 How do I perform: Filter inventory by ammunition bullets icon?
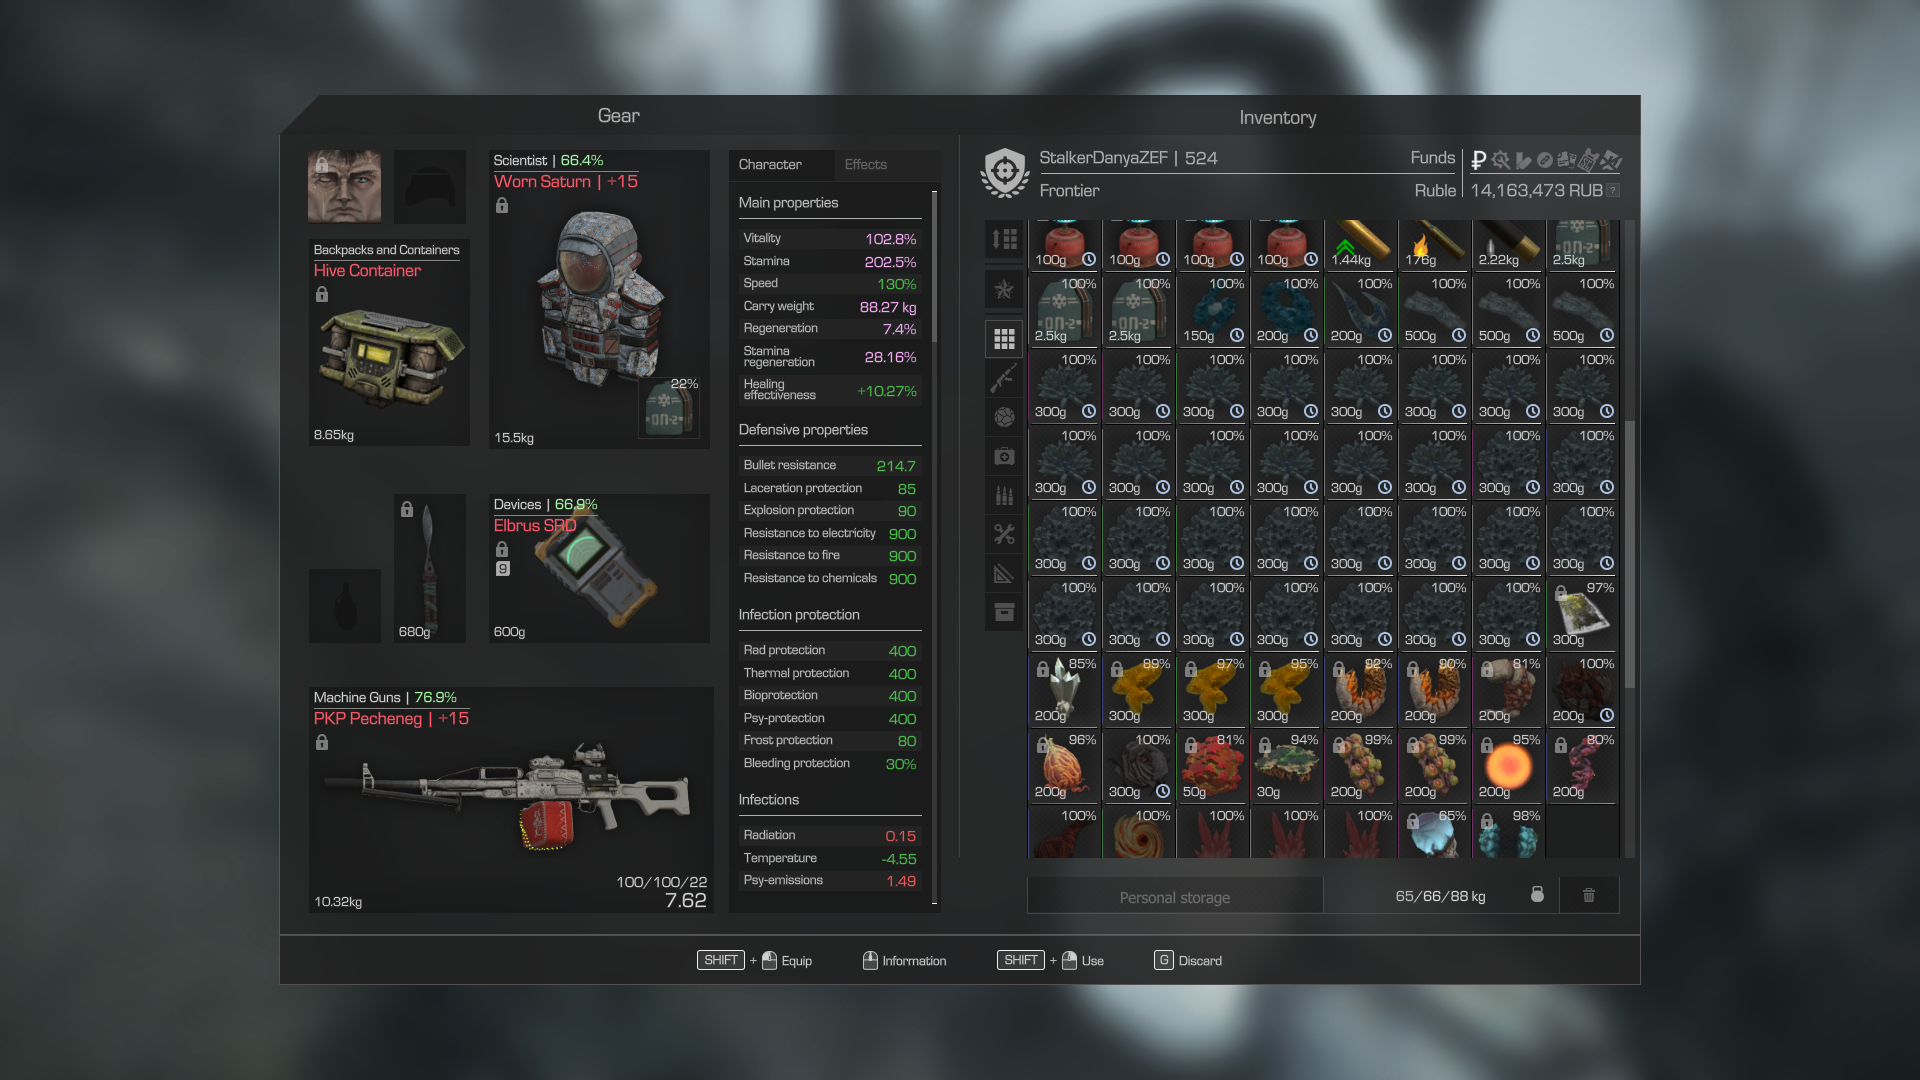[x=1004, y=495]
